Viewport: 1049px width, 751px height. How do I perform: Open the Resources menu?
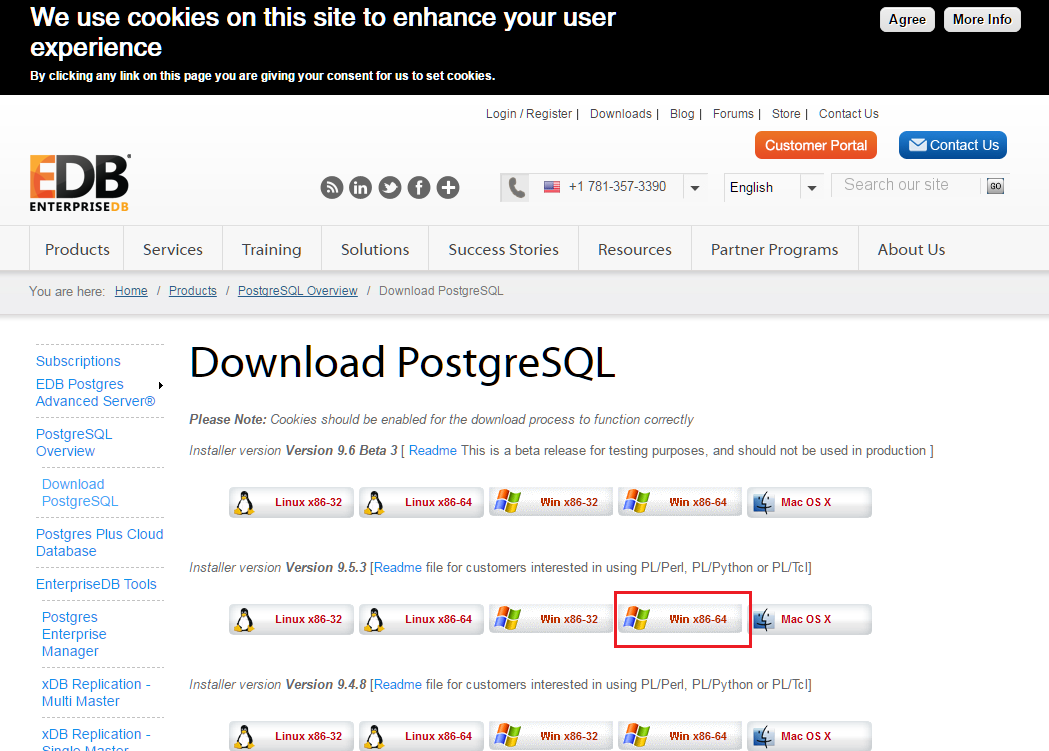pos(635,249)
